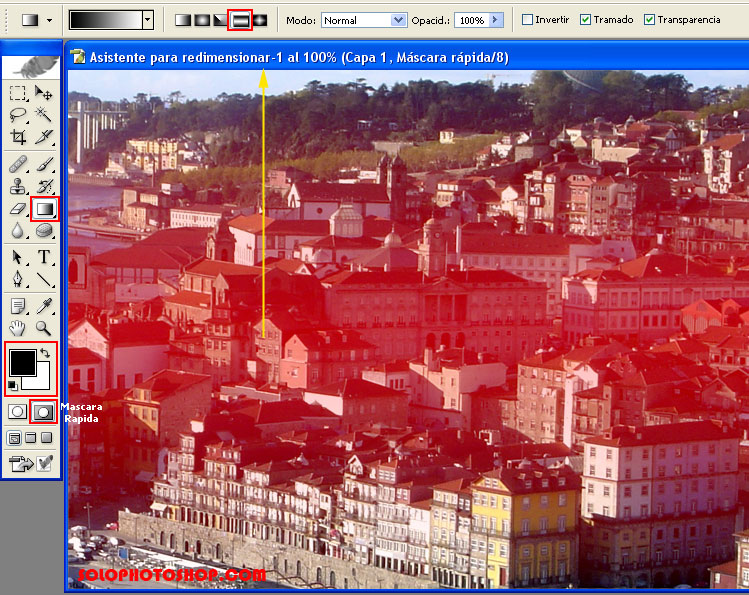Click the black foreground color swatch
Image resolution: width=749 pixels, height=595 pixels.
(x=22, y=361)
